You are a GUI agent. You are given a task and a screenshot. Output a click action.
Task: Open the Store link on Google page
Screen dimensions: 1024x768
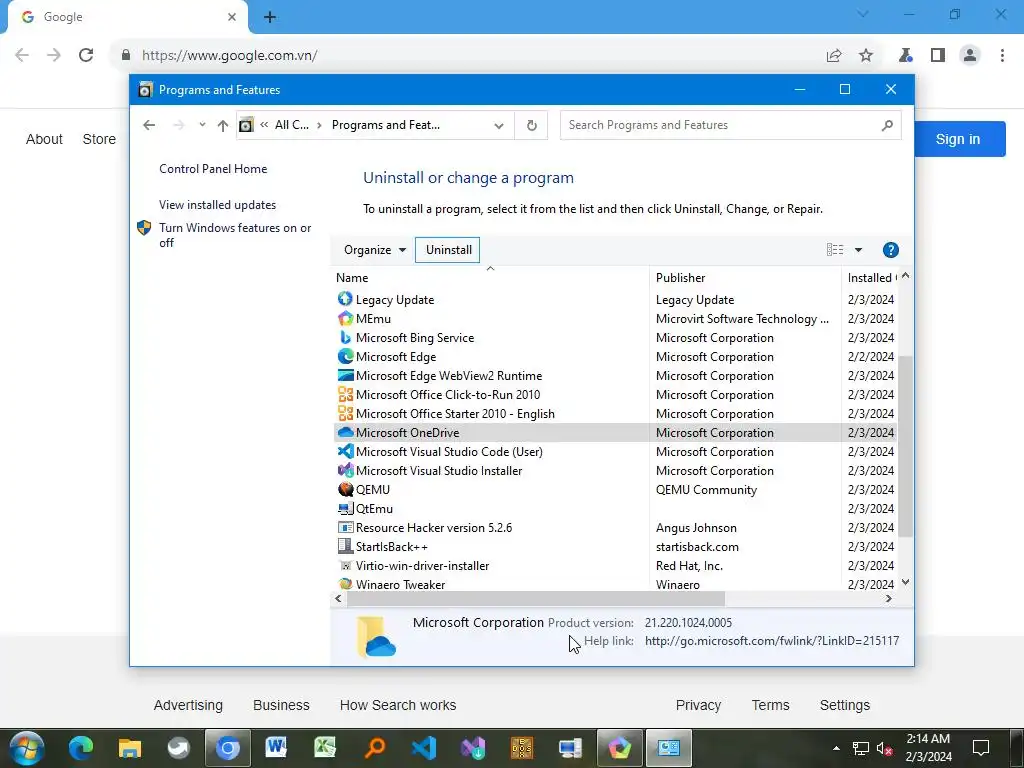[99, 139]
